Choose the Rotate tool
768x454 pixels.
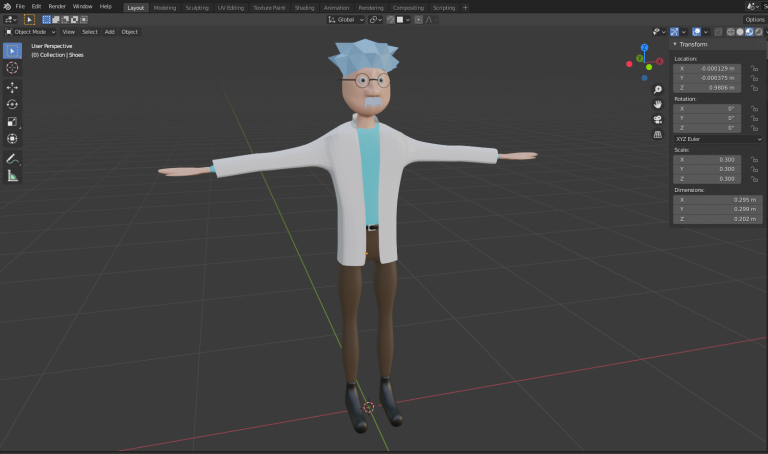click(12, 104)
